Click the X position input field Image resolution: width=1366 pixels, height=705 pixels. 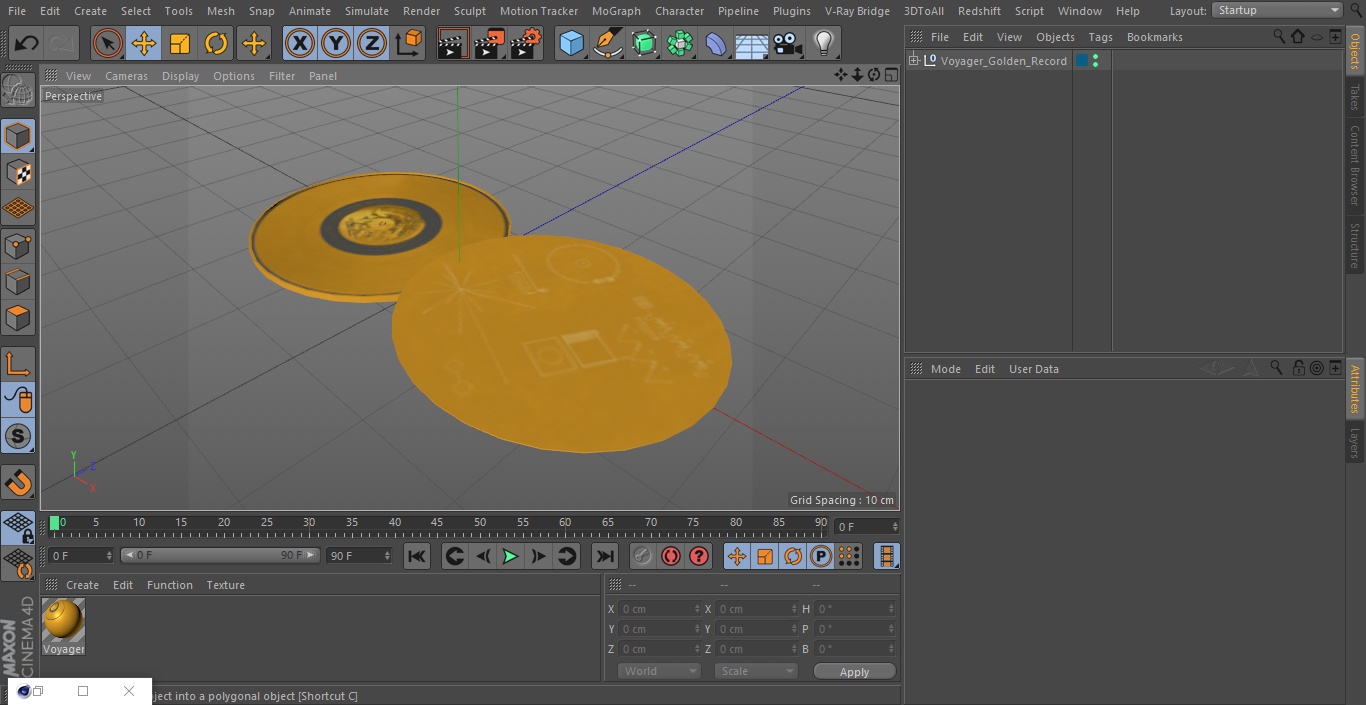pyautogui.click(x=659, y=608)
